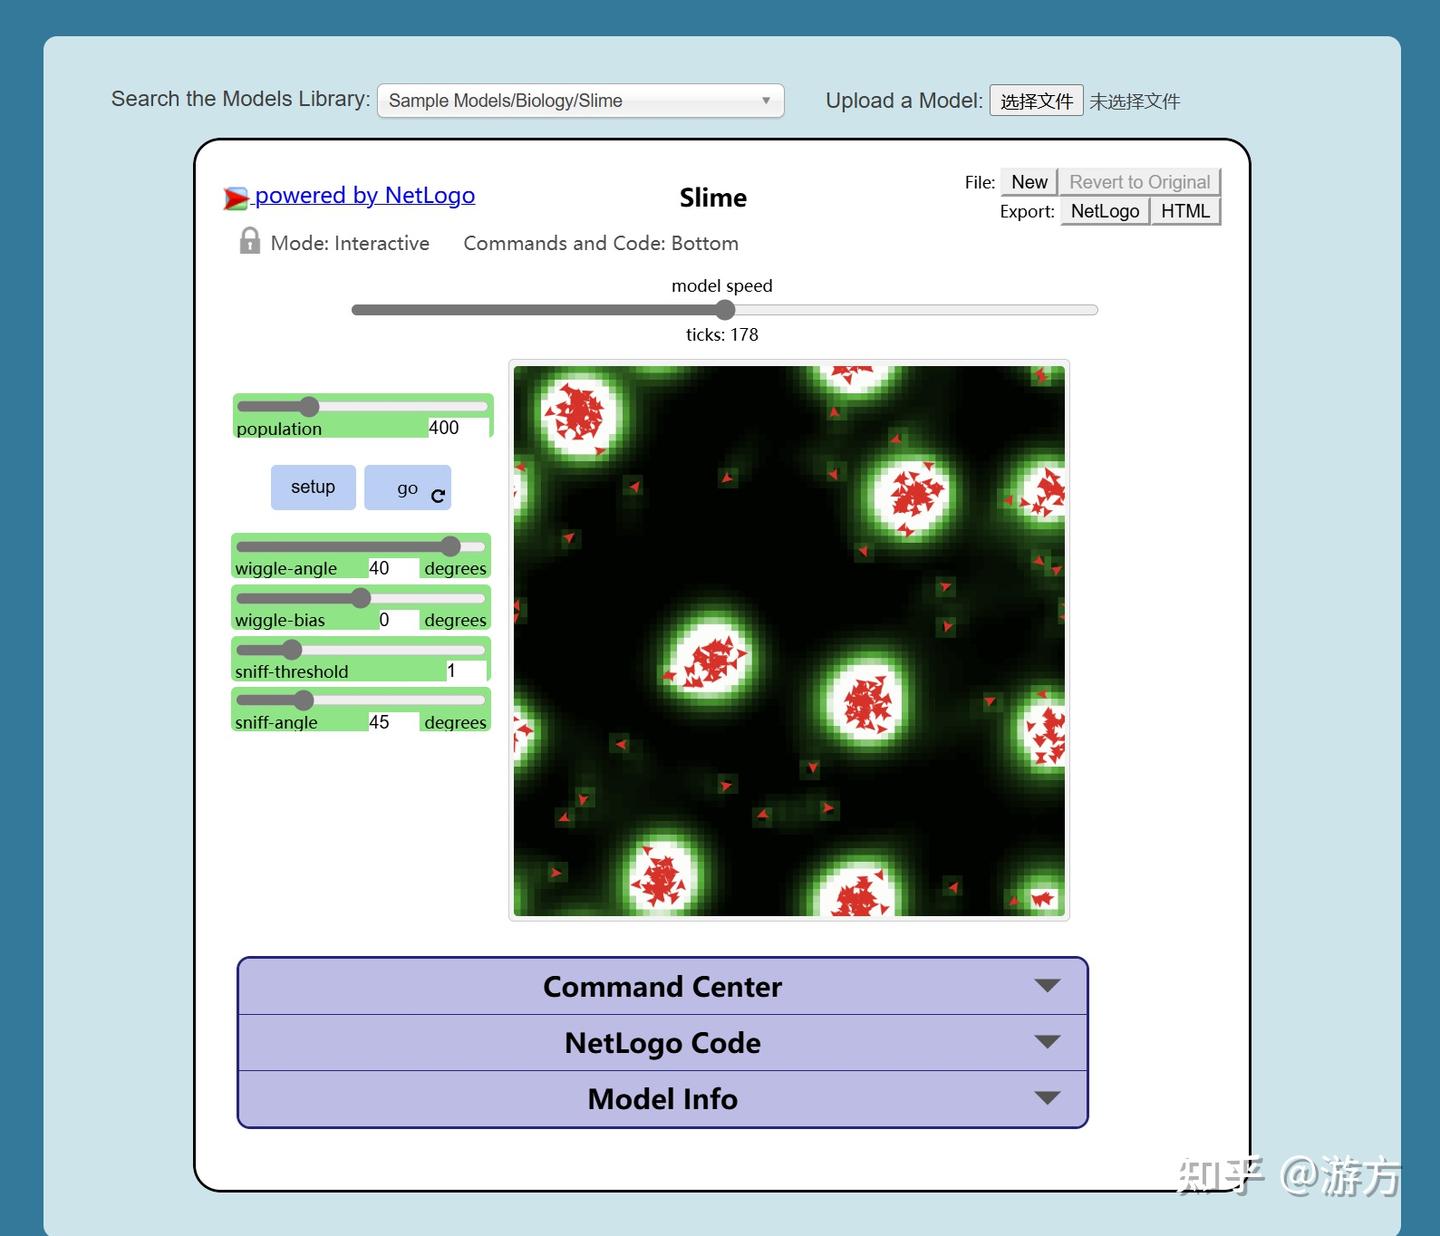Click the forever loop icon on go button
This screenshot has width=1440, height=1236.
click(438, 495)
